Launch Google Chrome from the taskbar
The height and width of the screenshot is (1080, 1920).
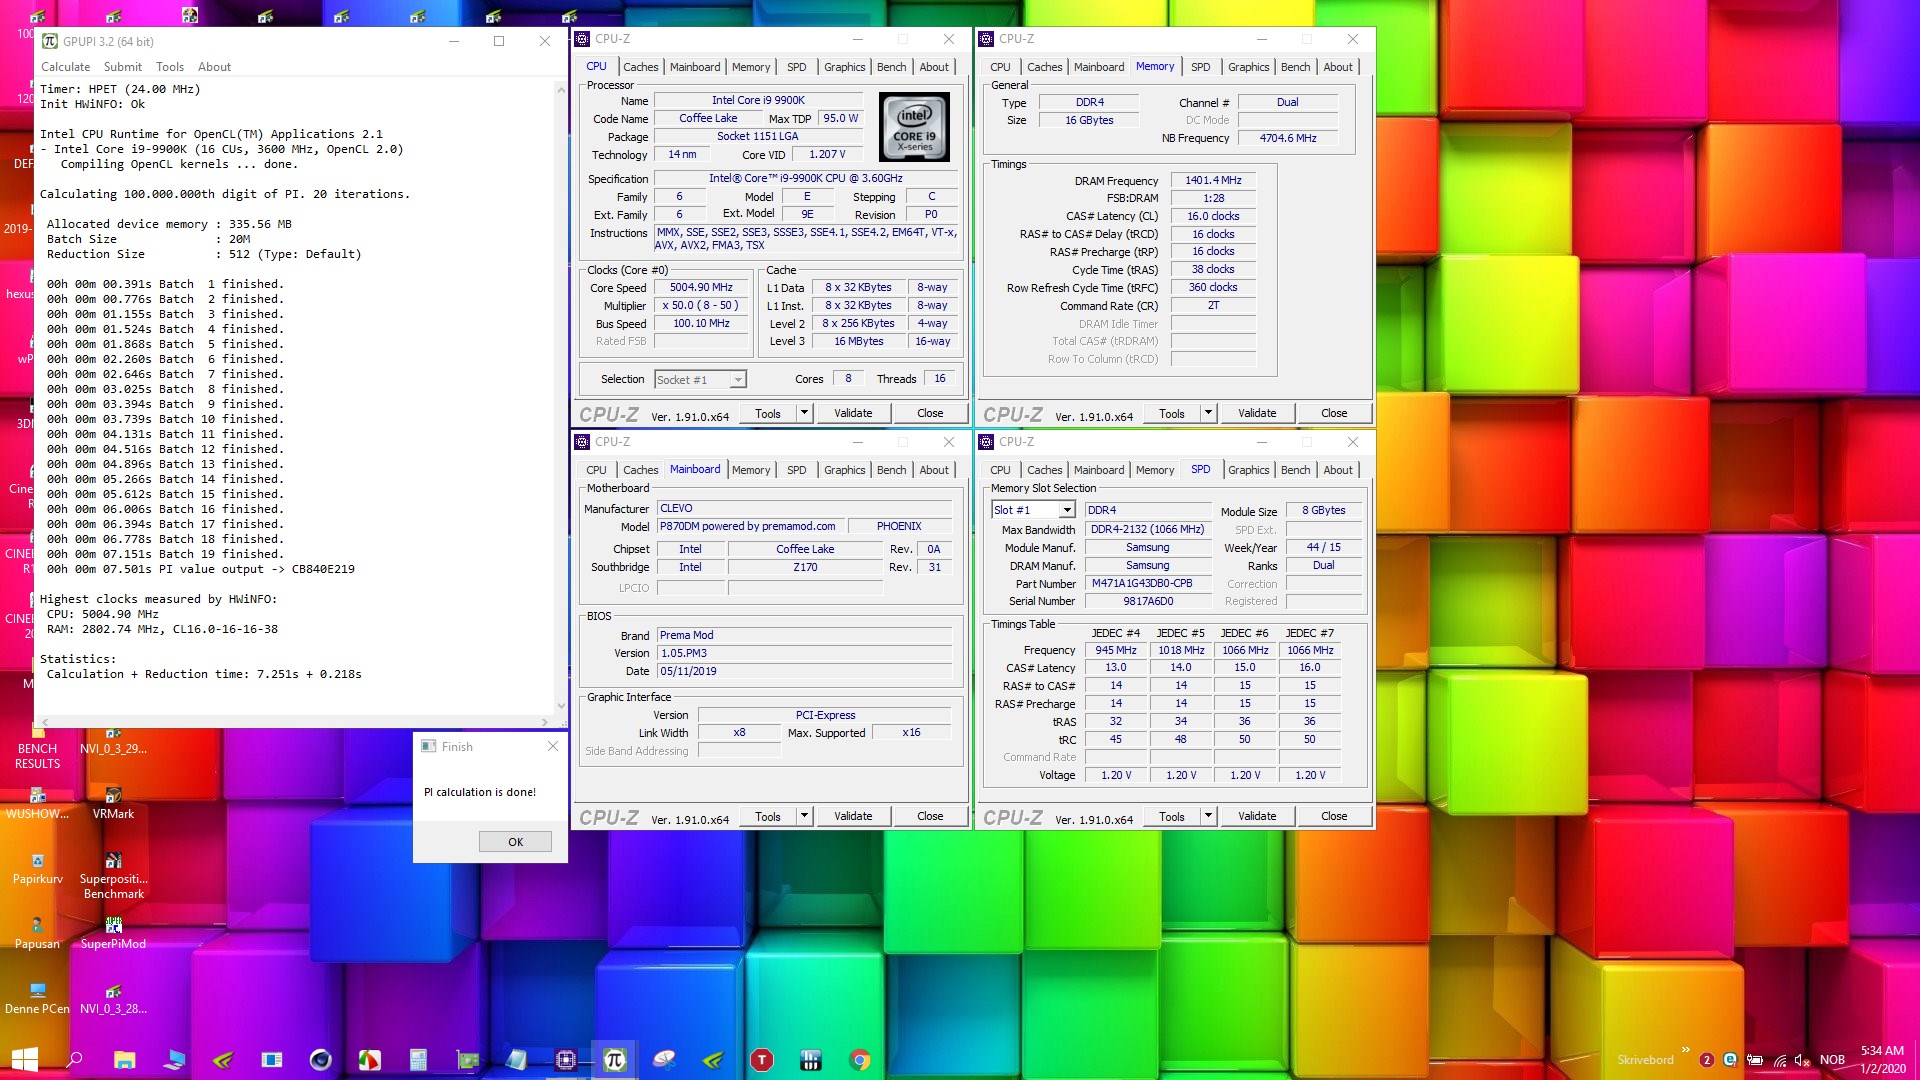[860, 1060]
